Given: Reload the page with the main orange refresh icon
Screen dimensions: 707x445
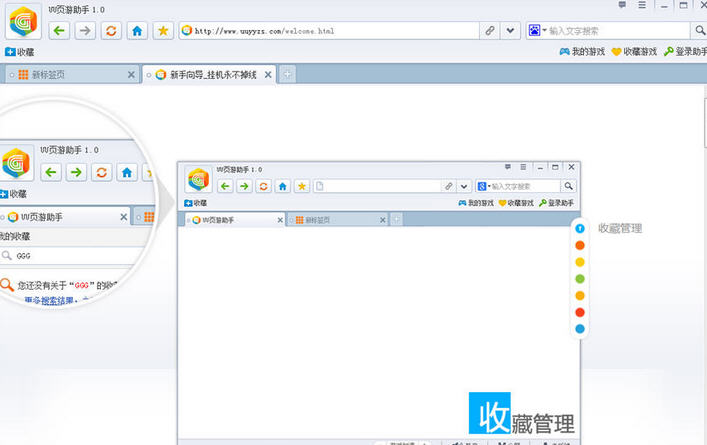Looking at the screenshot, I should [111, 31].
